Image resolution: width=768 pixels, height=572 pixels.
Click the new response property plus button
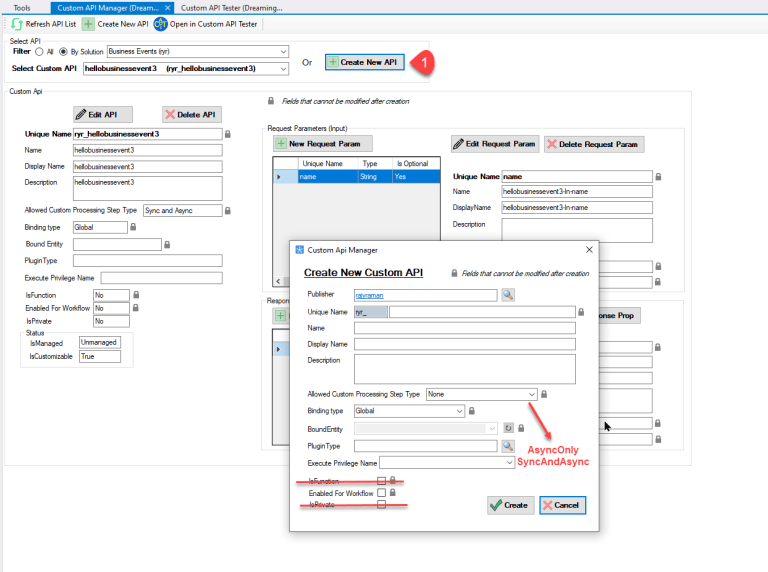click(281, 315)
